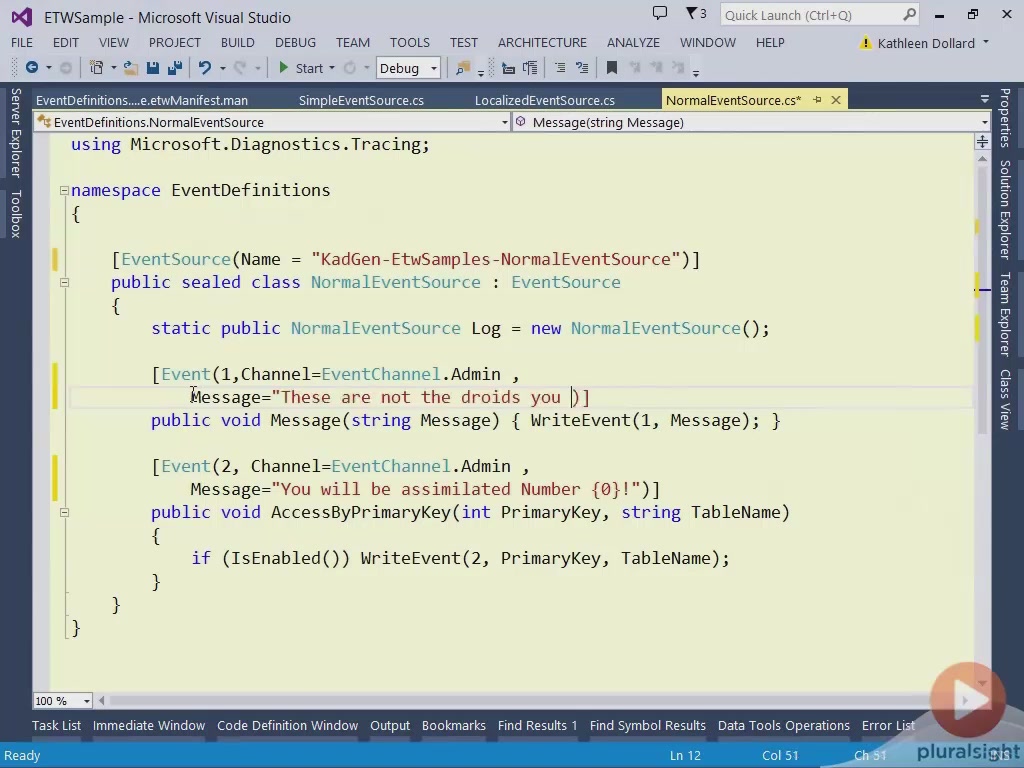Click the Open File folder icon
The width and height of the screenshot is (1024, 768).
(x=132, y=68)
